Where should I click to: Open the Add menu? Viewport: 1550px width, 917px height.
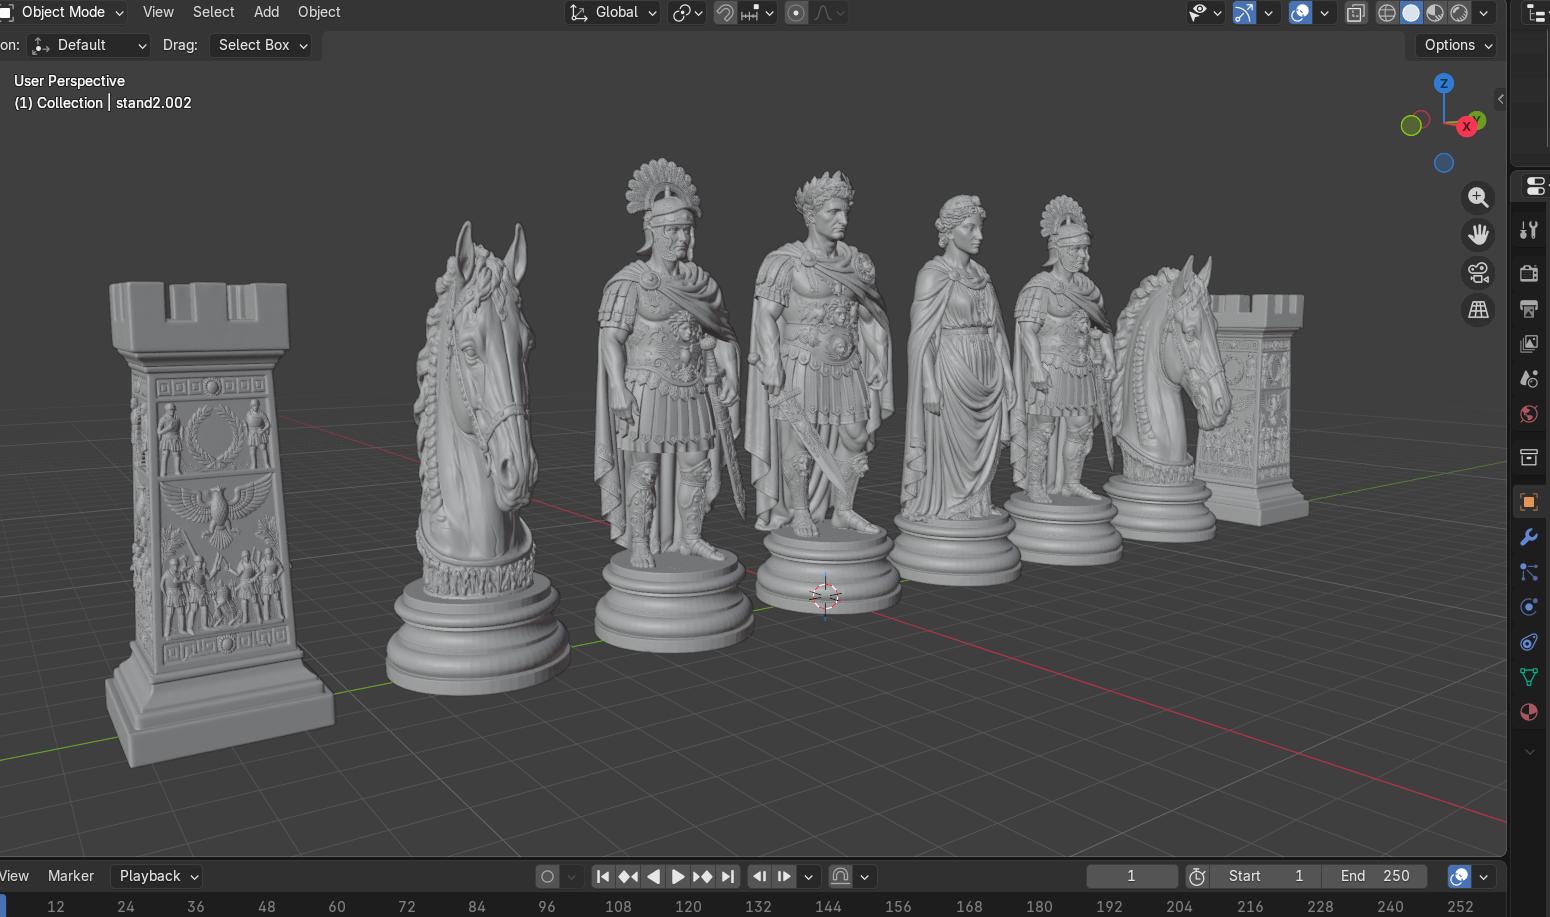point(266,12)
